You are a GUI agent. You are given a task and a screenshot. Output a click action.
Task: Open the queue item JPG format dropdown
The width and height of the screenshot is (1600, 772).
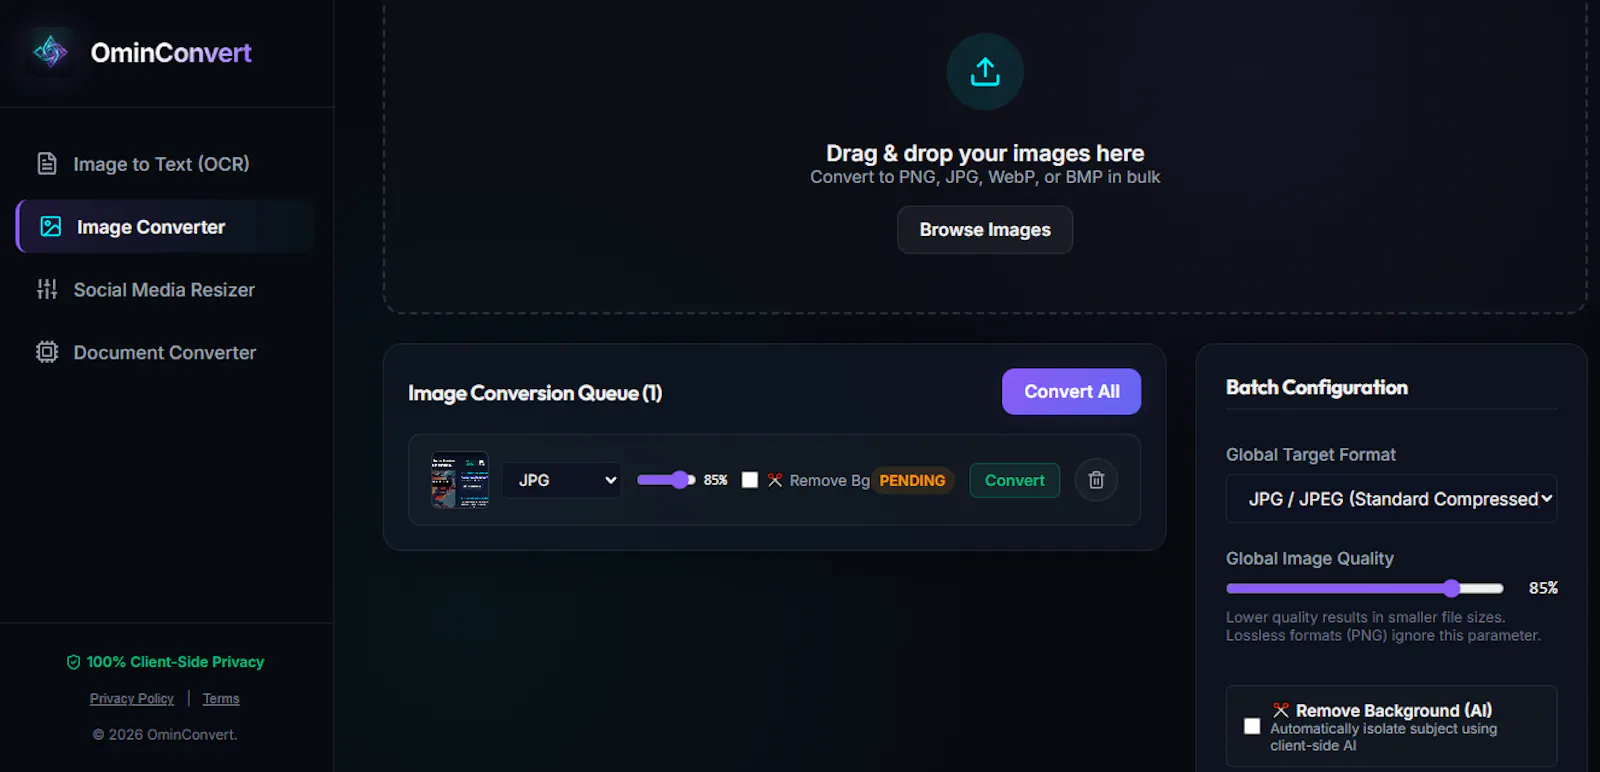pyautogui.click(x=562, y=480)
